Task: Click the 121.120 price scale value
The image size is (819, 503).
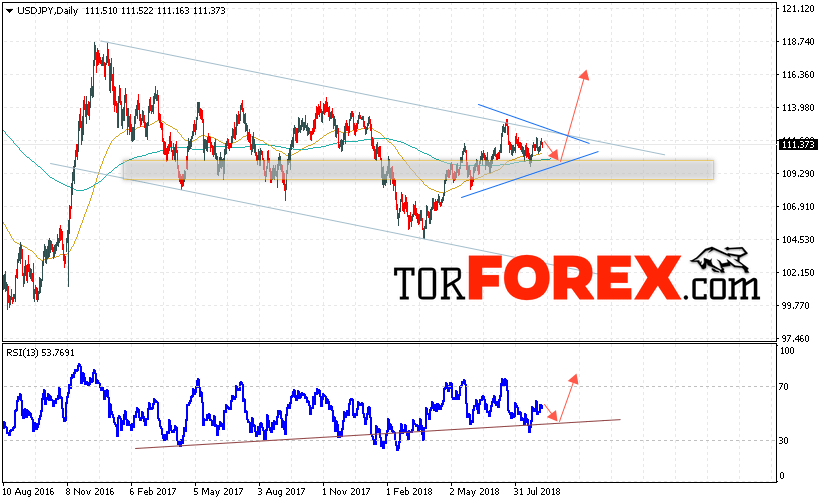Action: [x=798, y=9]
